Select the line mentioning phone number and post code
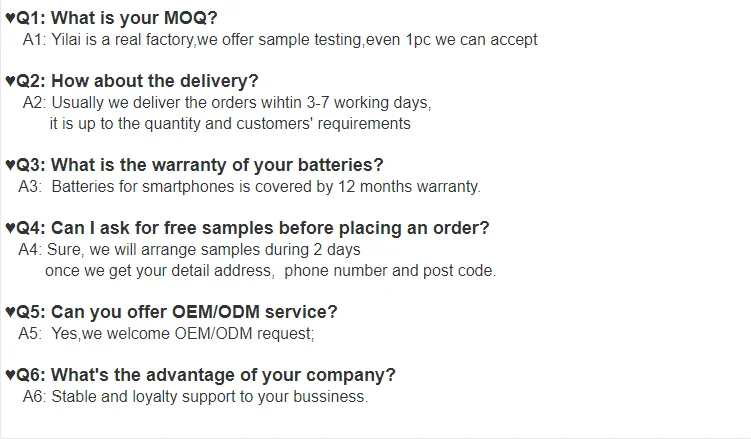Viewport: 751px width, 439px height. (270, 270)
